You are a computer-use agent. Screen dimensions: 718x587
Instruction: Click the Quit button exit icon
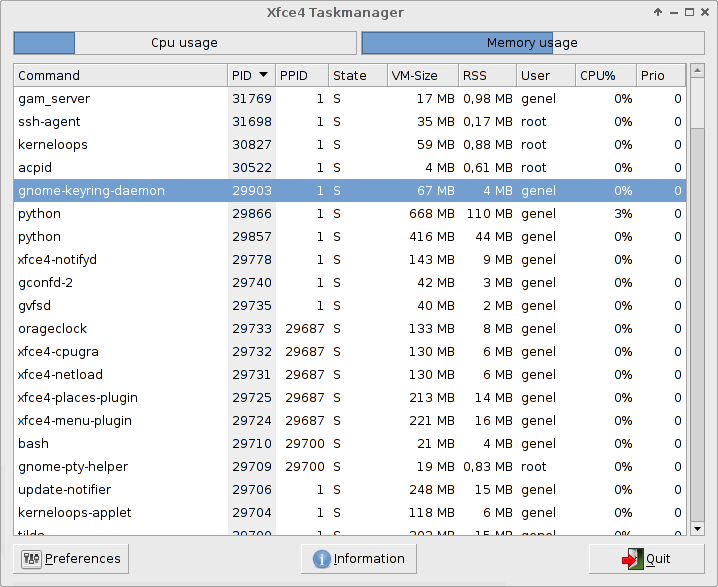[x=631, y=559]
